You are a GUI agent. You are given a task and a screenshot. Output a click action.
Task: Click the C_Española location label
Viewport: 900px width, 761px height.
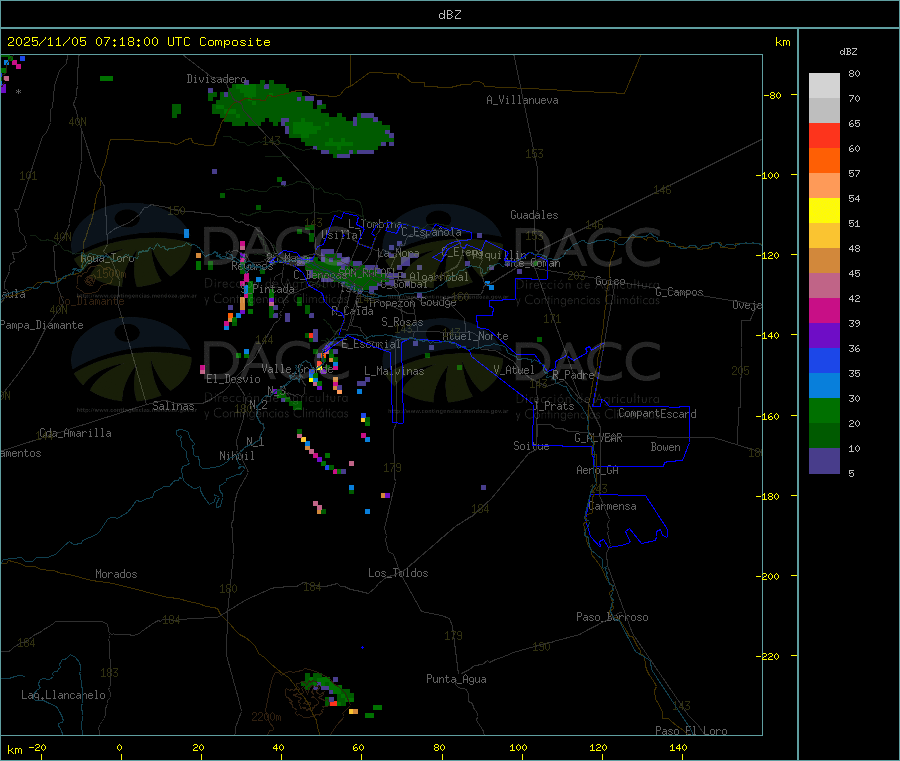(431, 232)
